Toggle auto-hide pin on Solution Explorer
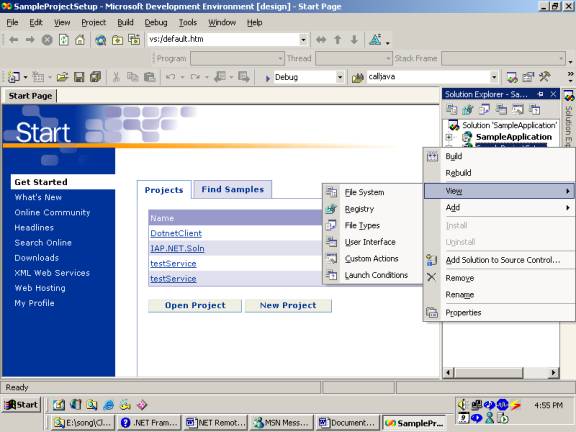 click(540, 94)
